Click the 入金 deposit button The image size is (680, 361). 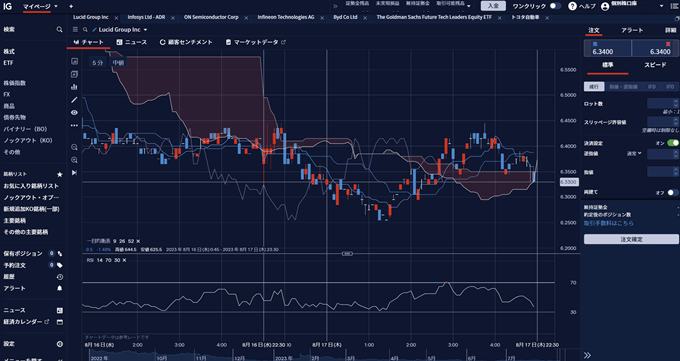(x=493, y=6)
